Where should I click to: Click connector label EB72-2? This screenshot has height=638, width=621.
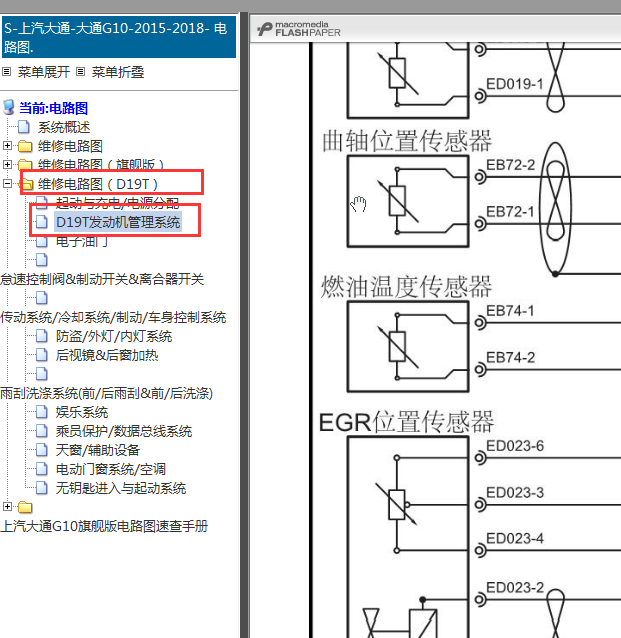point(511,165)
